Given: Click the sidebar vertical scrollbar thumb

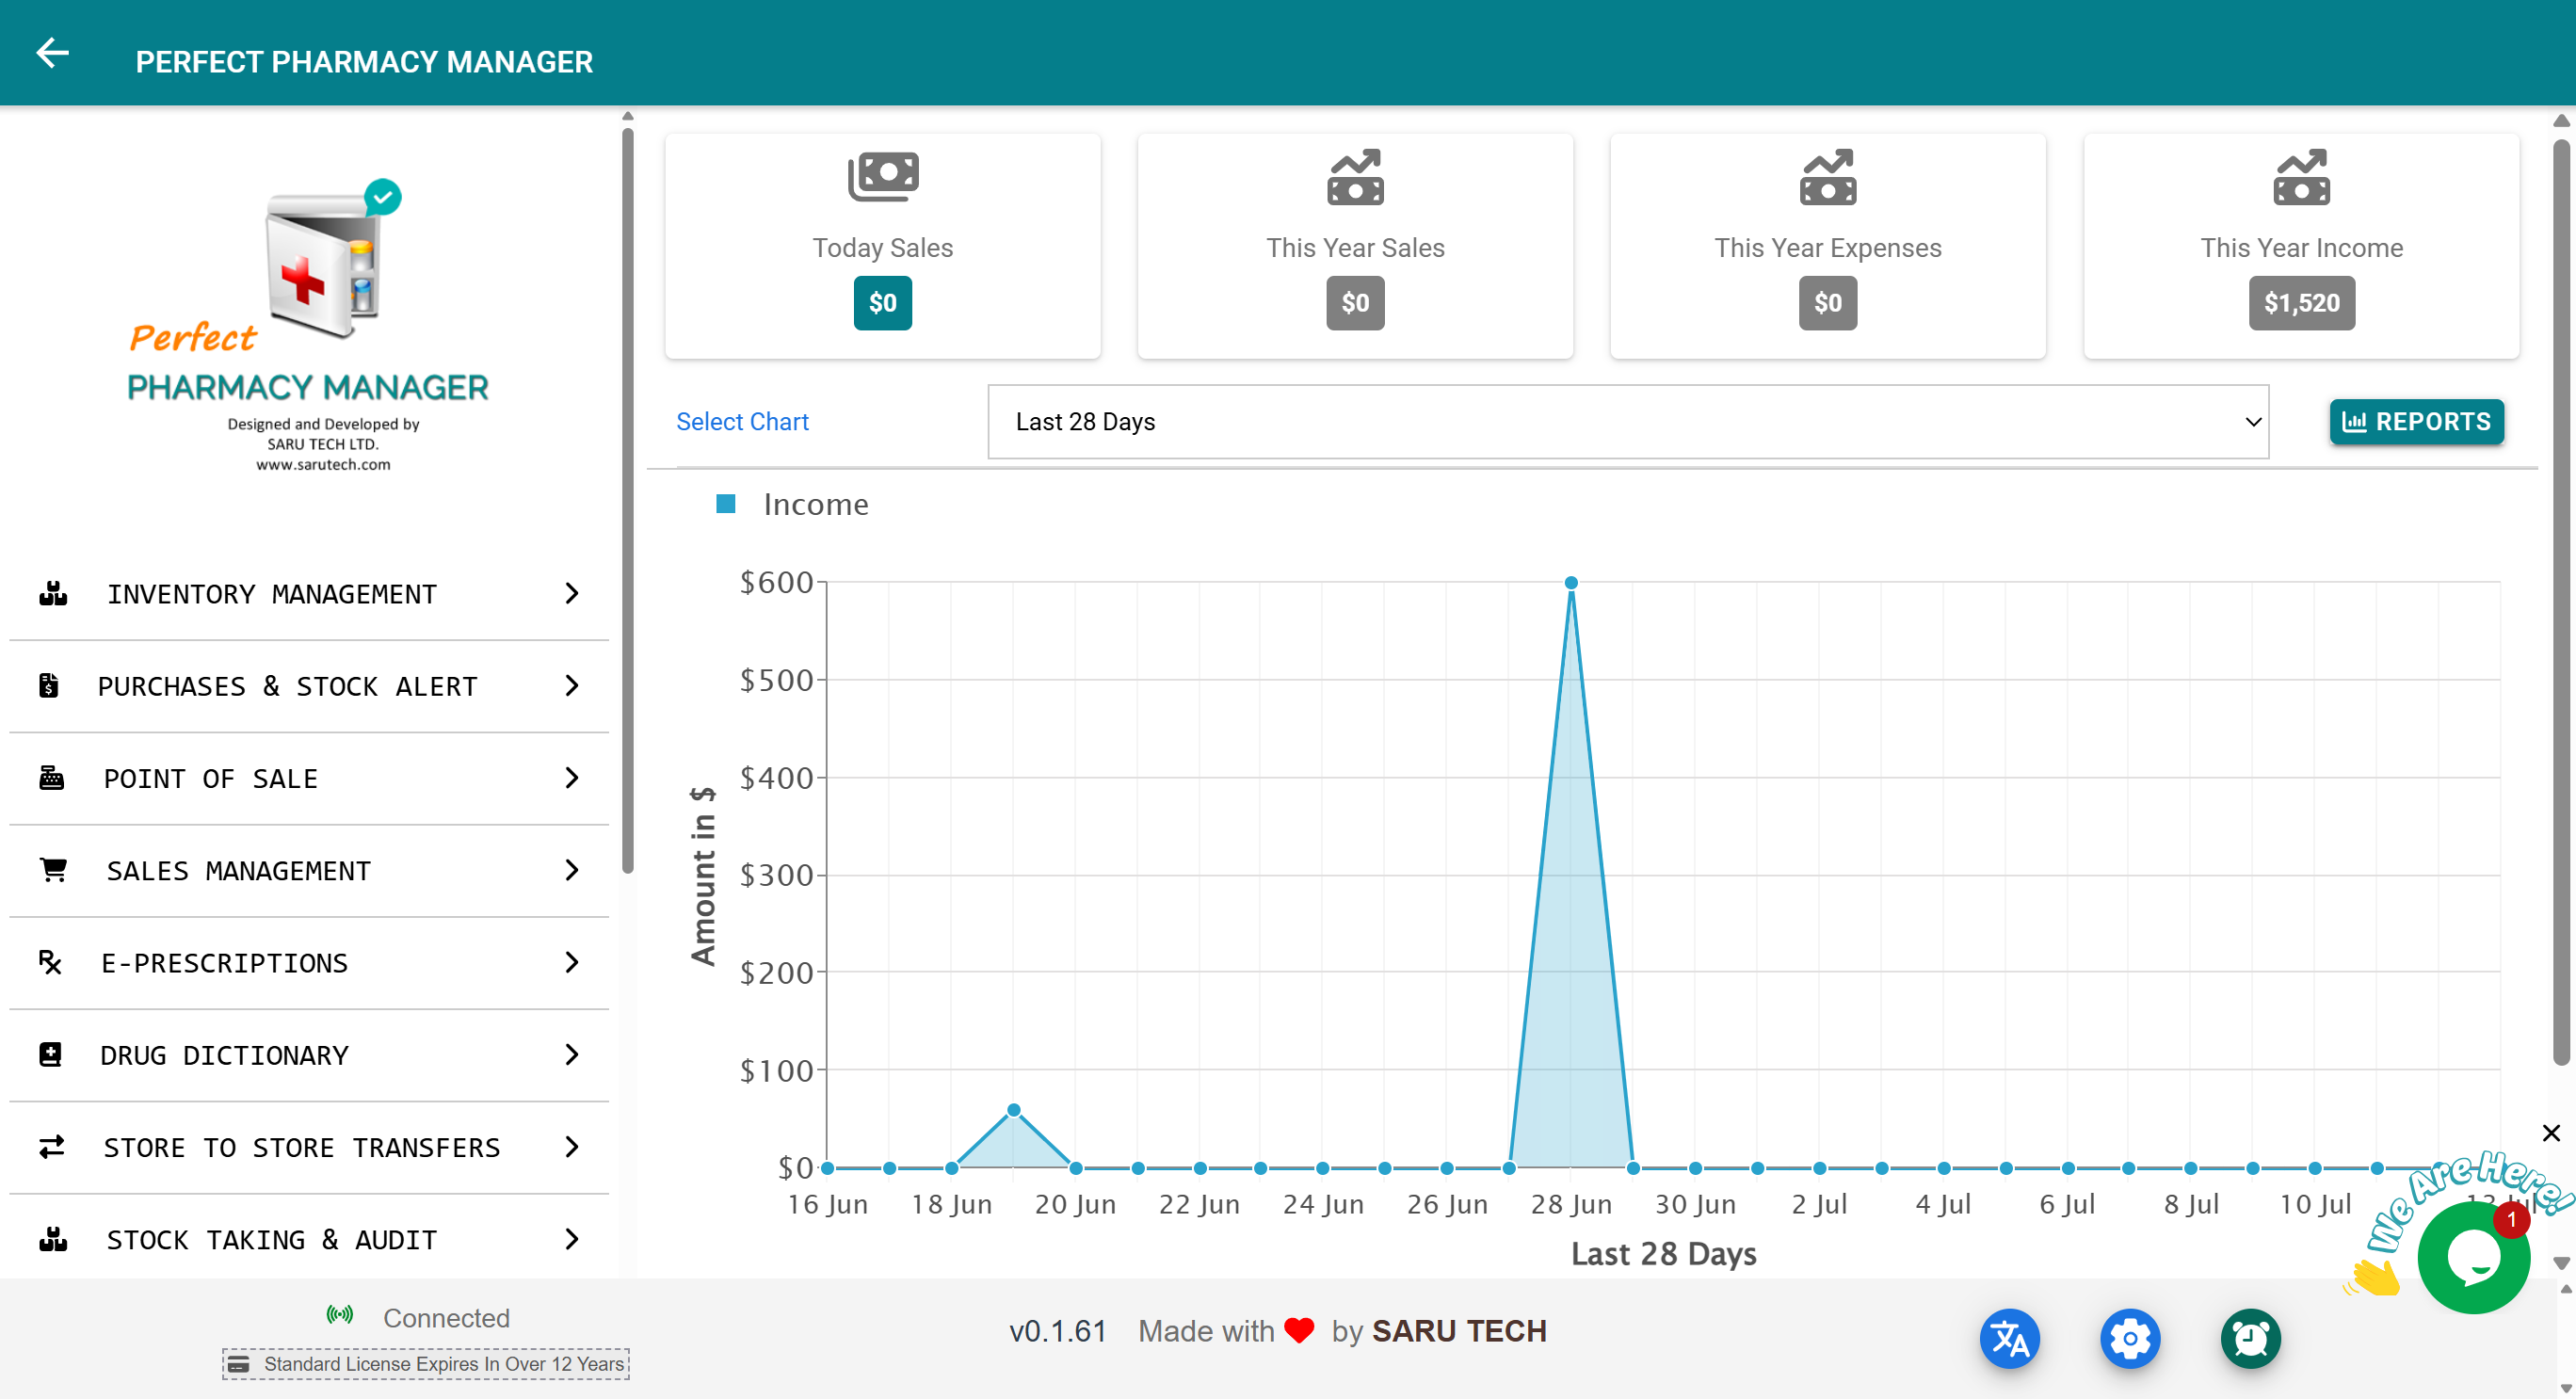Looking at the screenshot, I should pos(627,500).
